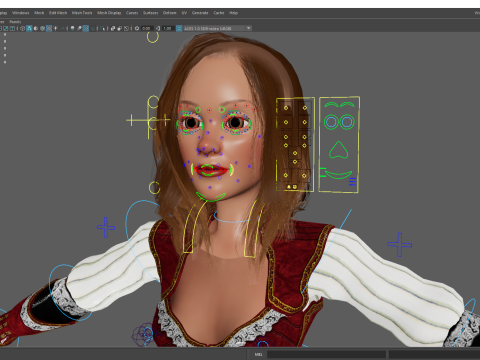Click the Gamma value field 1.00
This screenshot has height=360, width=480.
coord(167,28)
